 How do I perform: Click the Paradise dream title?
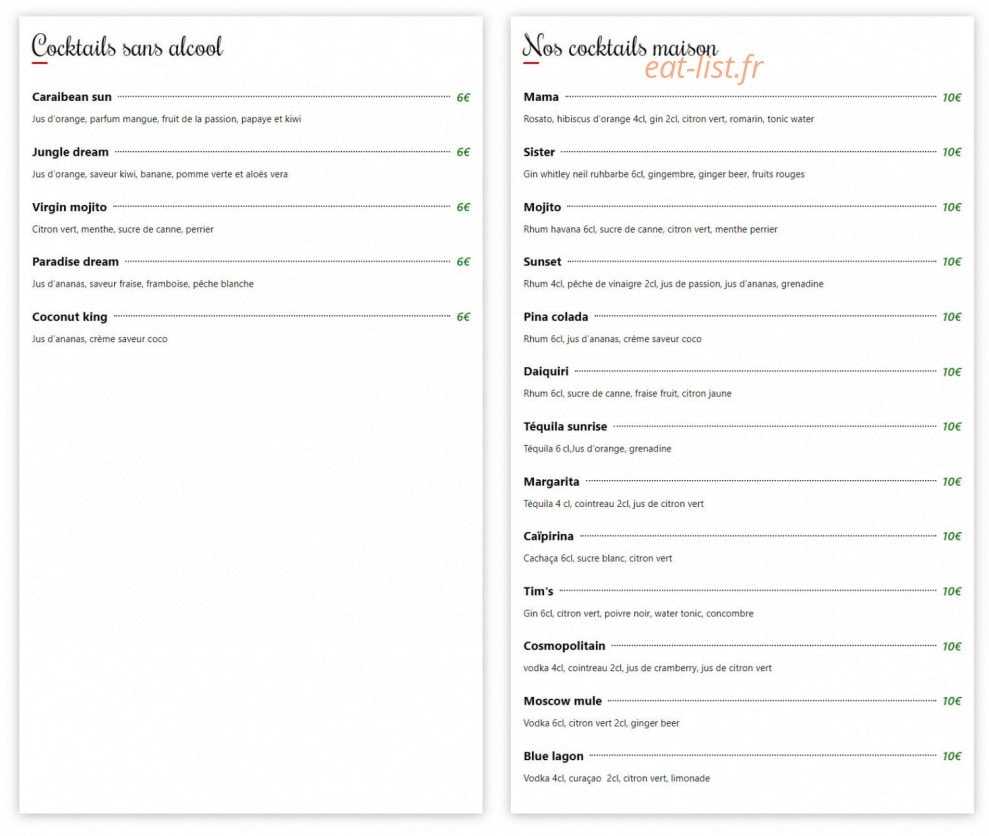point(75,262)
